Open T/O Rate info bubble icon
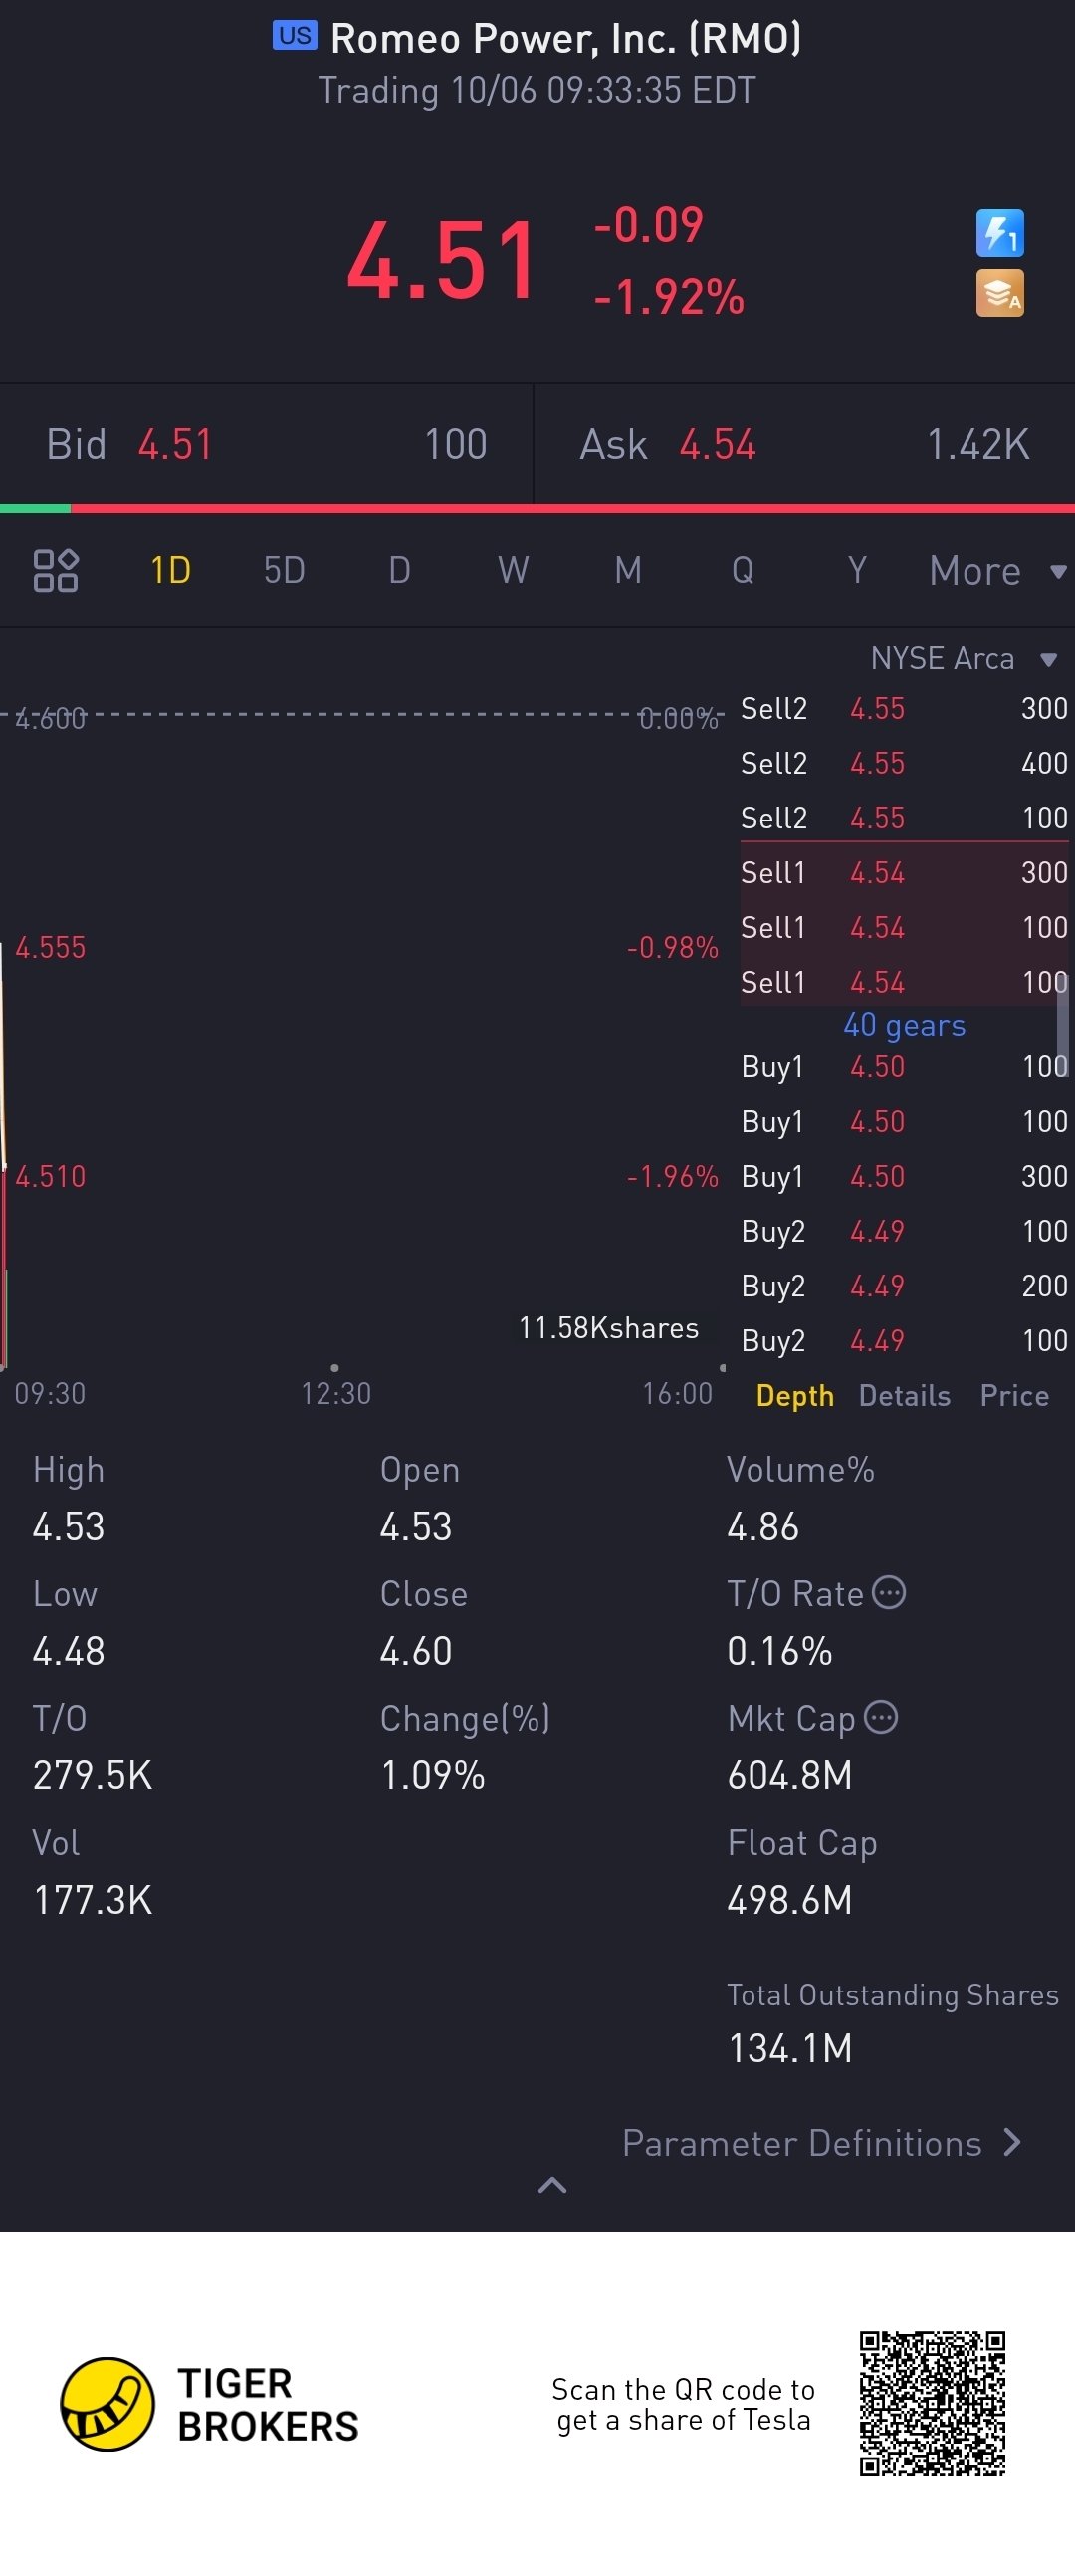1075x2576 pixels. click(x=889, y=1591)
